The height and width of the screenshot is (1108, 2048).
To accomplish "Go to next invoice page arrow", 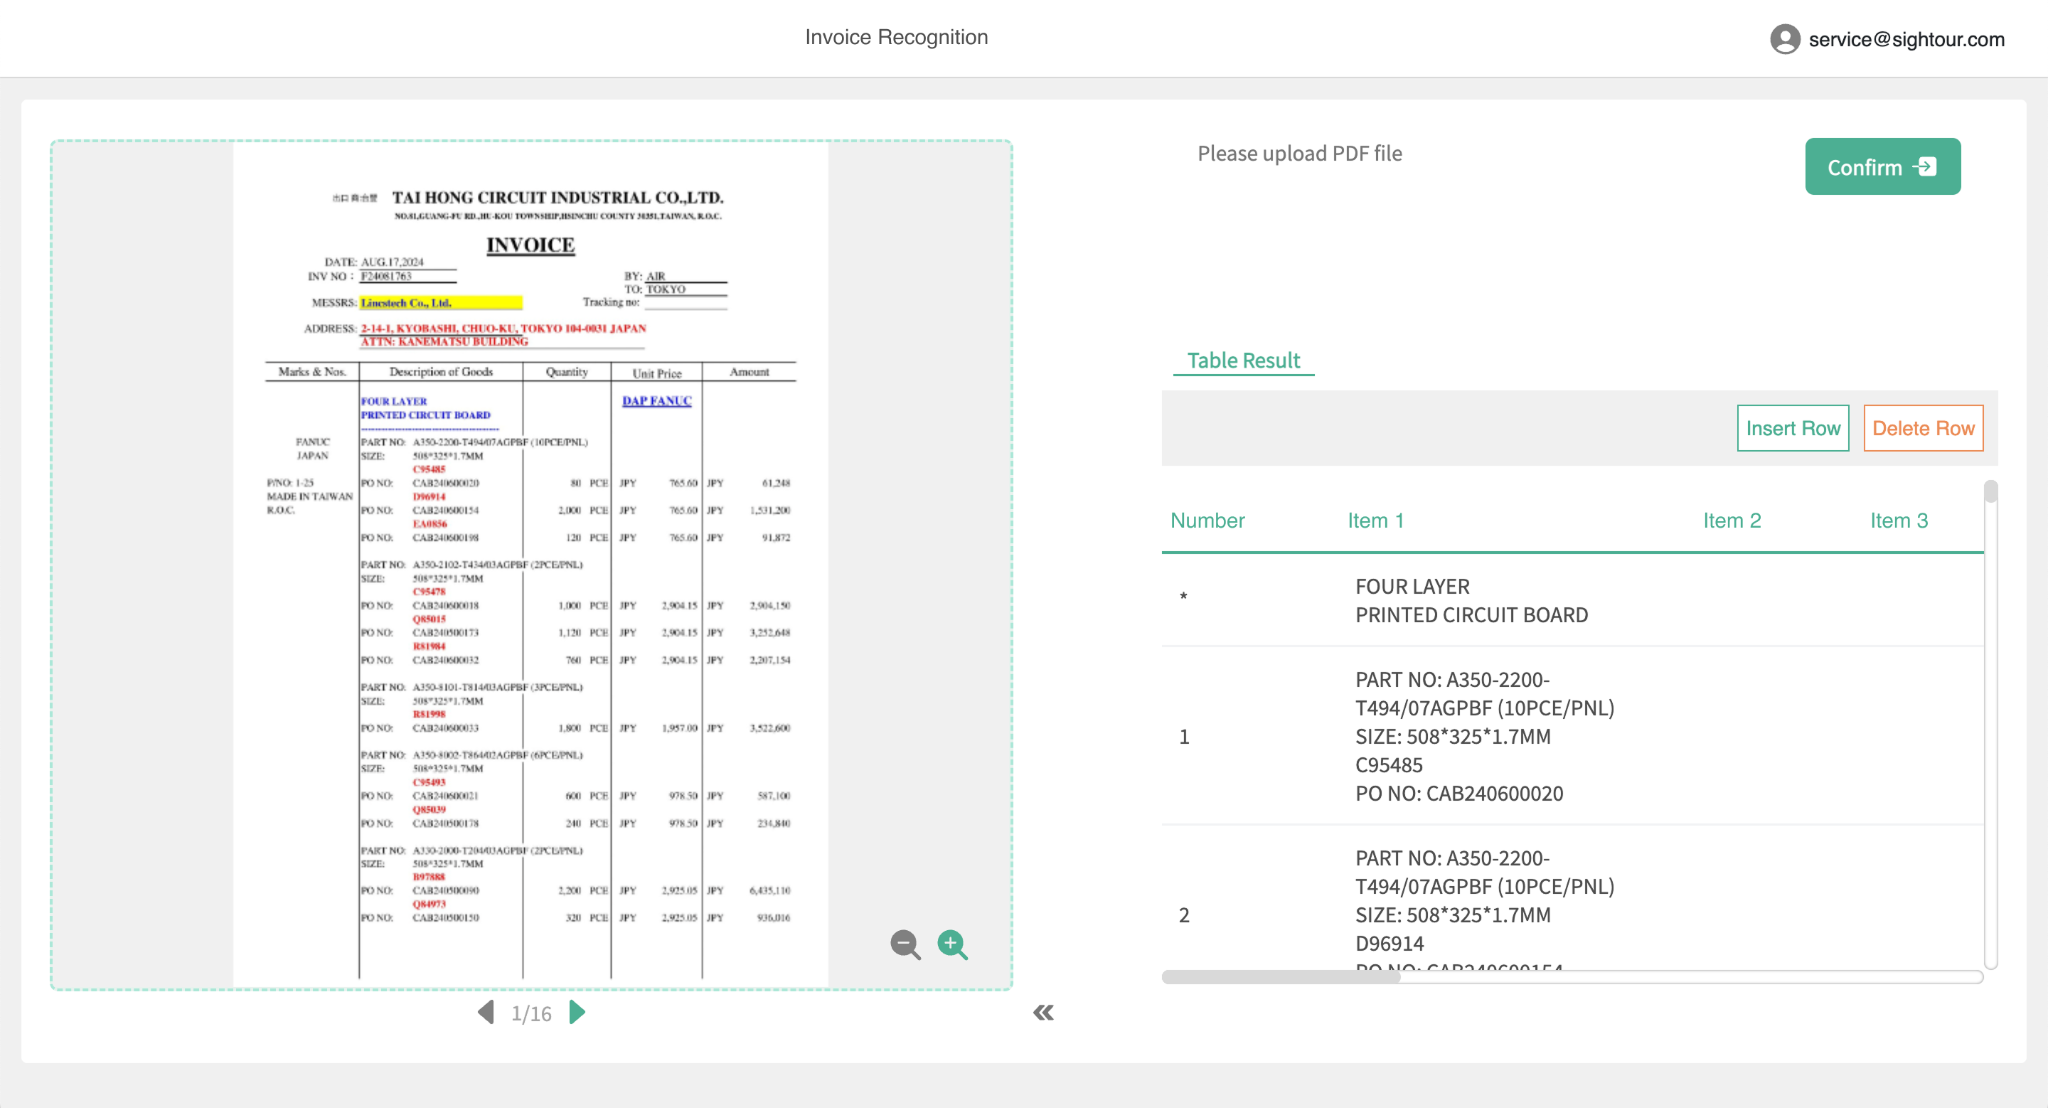I will coord(577,1013).
